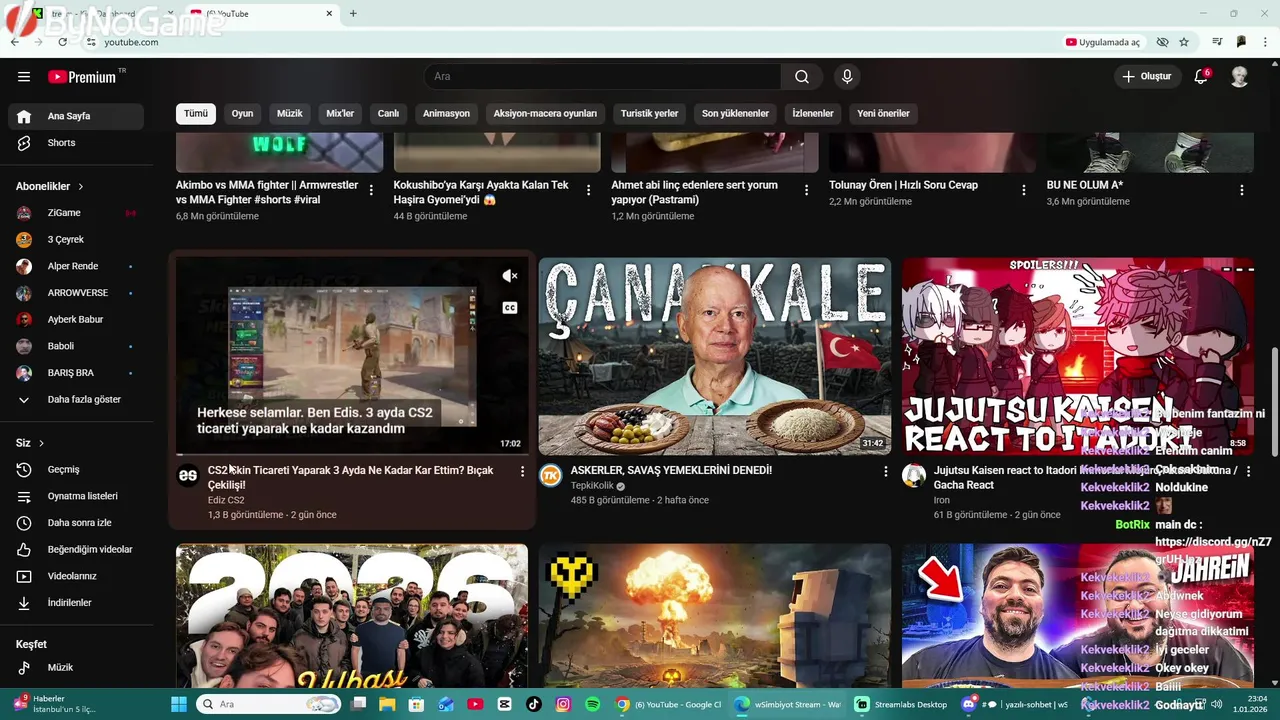Open options for CS2 Skin Ticareti video
Screen dimensions: 1280x720
[522, 471]
